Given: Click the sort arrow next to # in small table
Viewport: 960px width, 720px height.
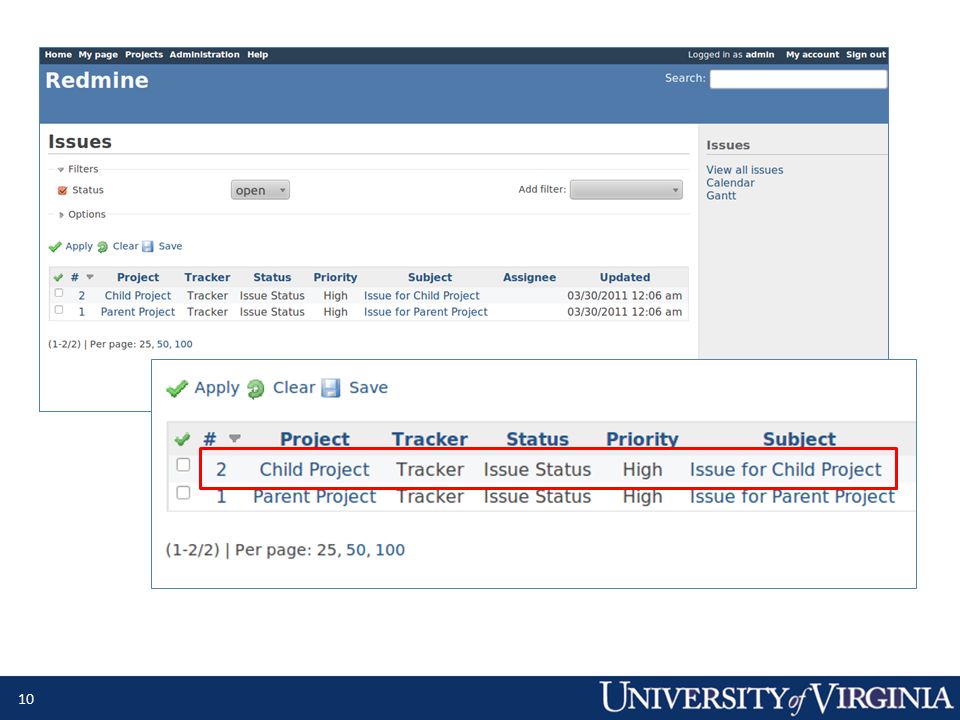Looking at the screenshot, I should pyautogui.click(x=90, y=277).
